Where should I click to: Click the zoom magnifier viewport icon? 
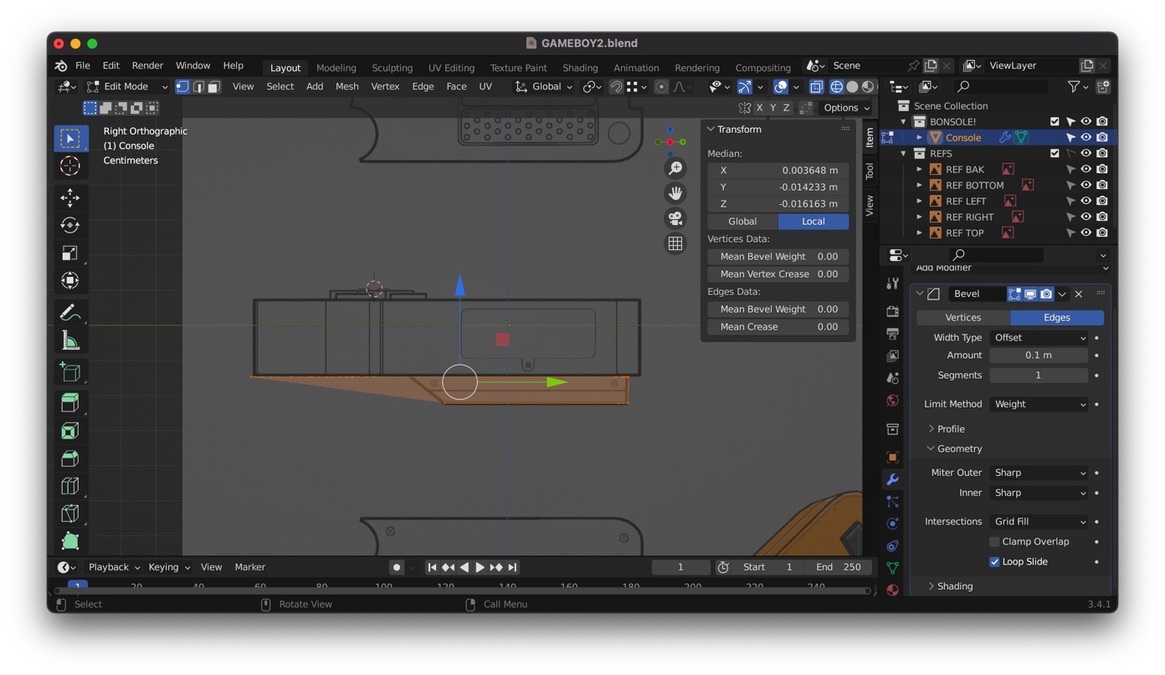tap(675, 168)
